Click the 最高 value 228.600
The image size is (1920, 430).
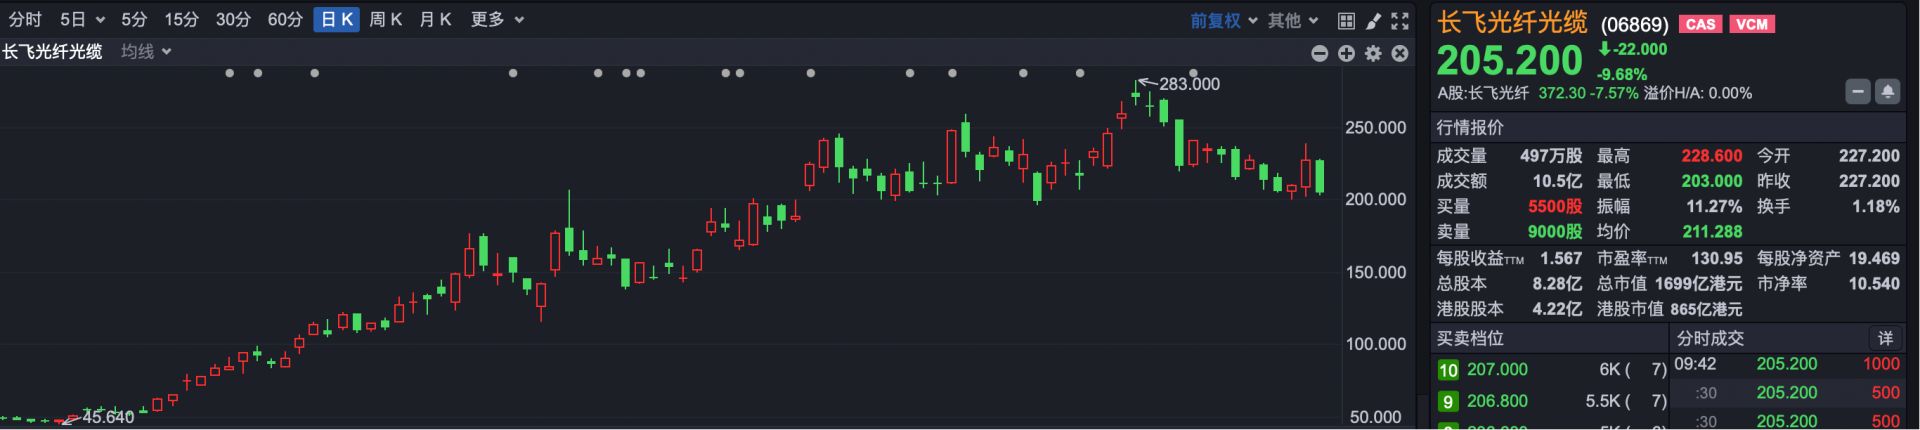(1712, 156)
